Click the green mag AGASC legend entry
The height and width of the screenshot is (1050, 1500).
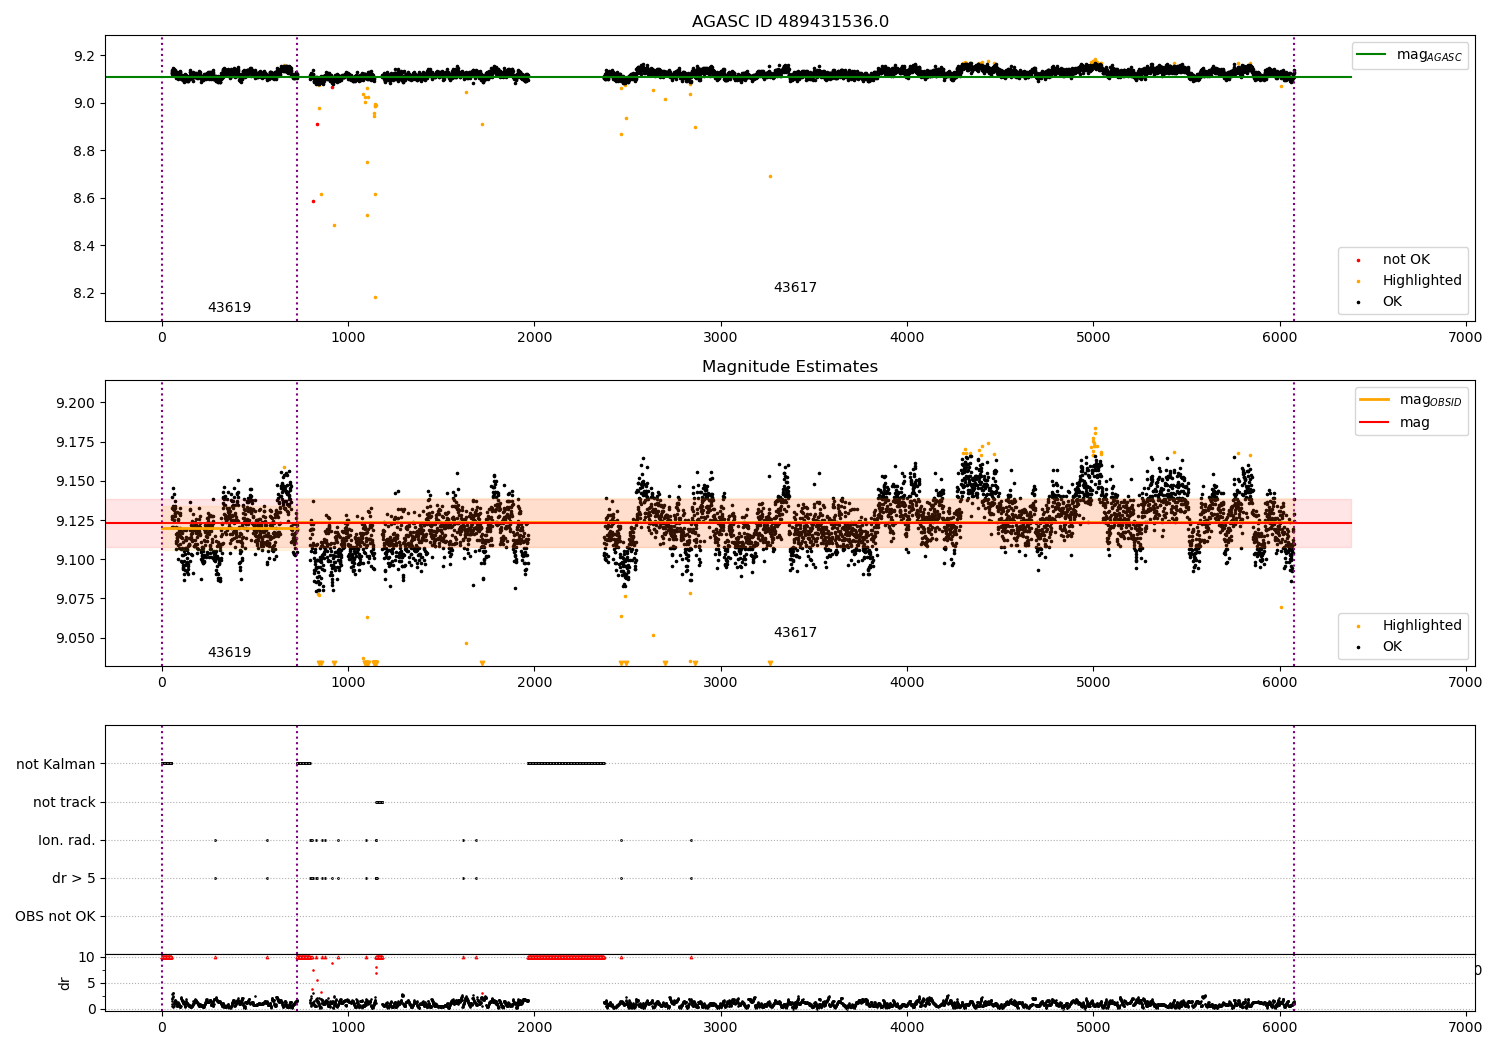1410,56
